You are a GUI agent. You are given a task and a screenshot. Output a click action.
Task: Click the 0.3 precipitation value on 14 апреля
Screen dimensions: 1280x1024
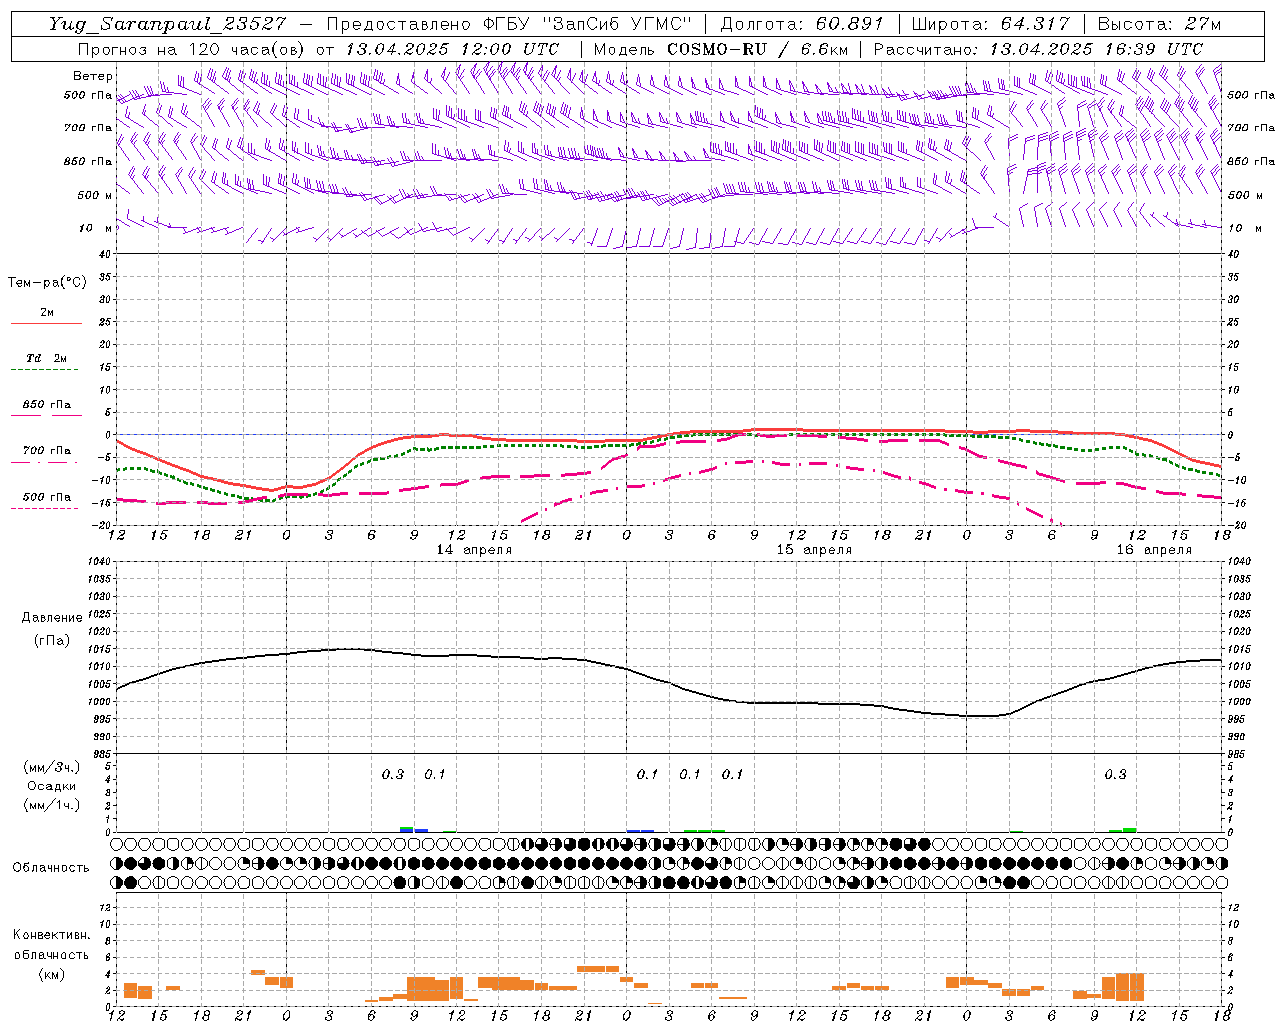(393, 774)
